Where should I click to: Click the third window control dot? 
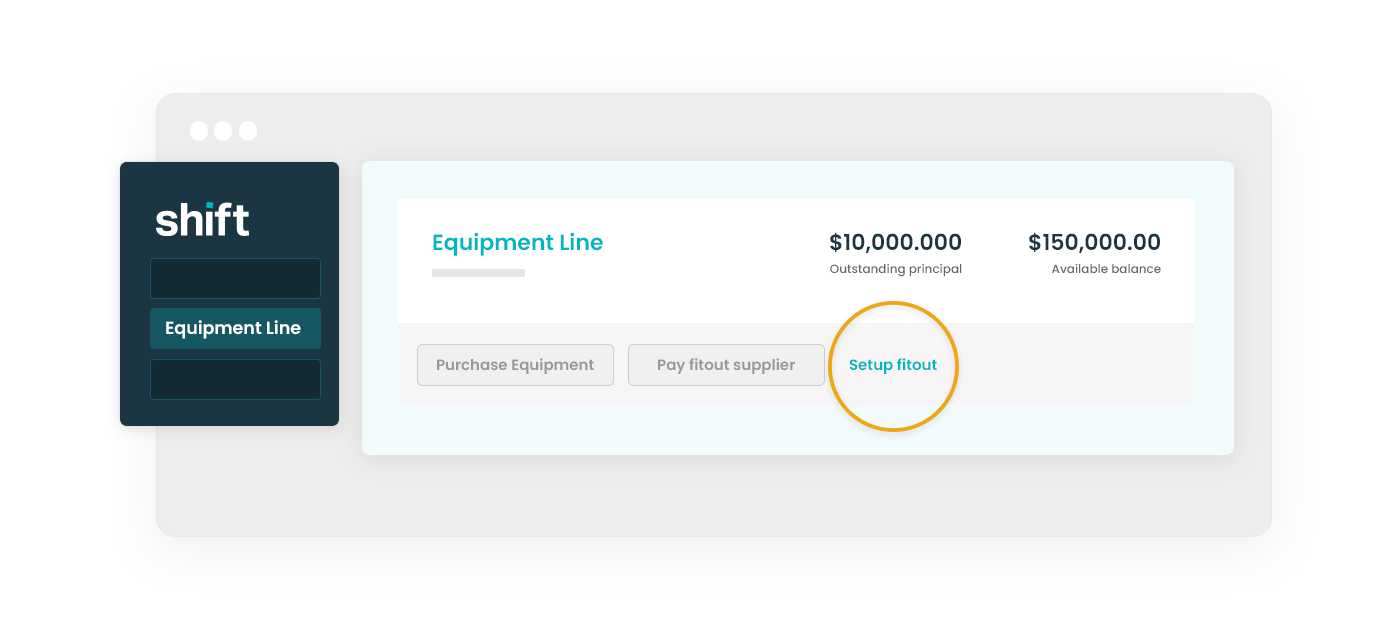[248, 131]
